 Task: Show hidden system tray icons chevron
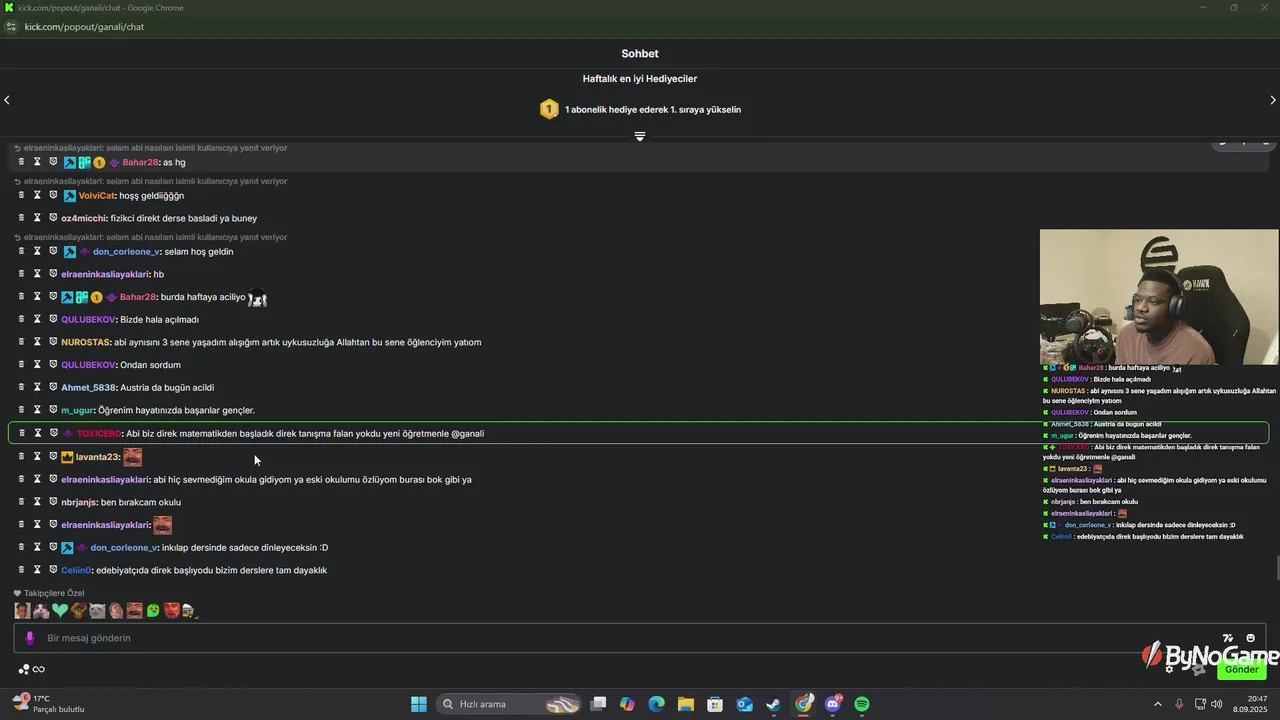tap(1158, 704)
